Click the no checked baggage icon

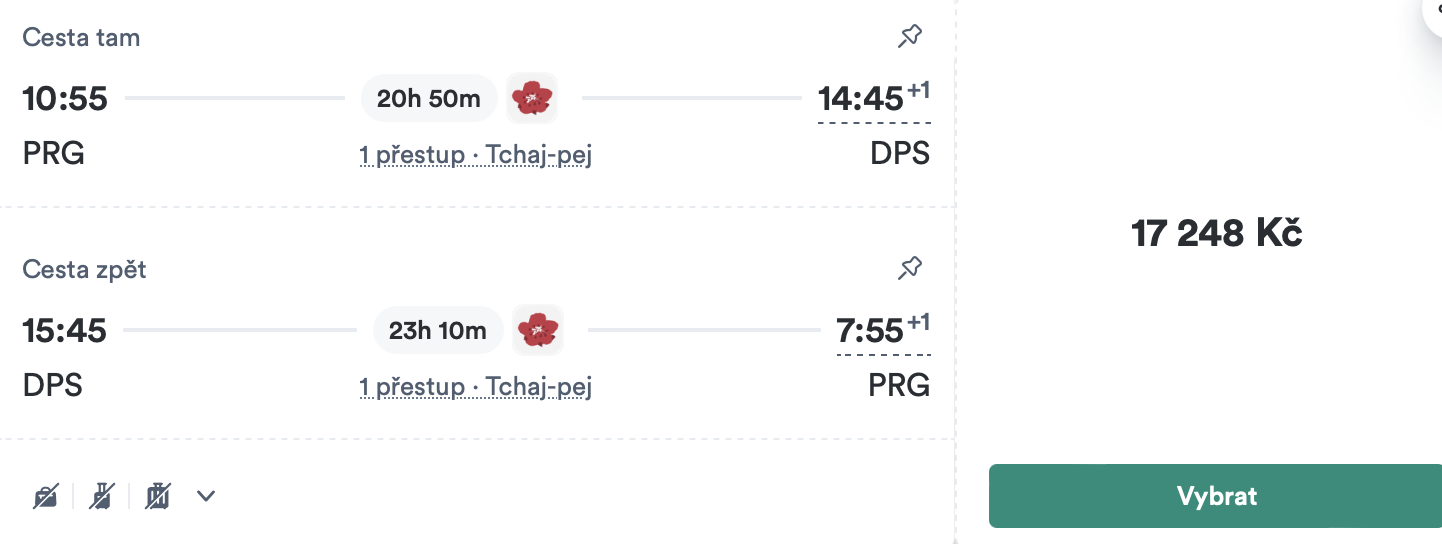(x=157, y=496)
